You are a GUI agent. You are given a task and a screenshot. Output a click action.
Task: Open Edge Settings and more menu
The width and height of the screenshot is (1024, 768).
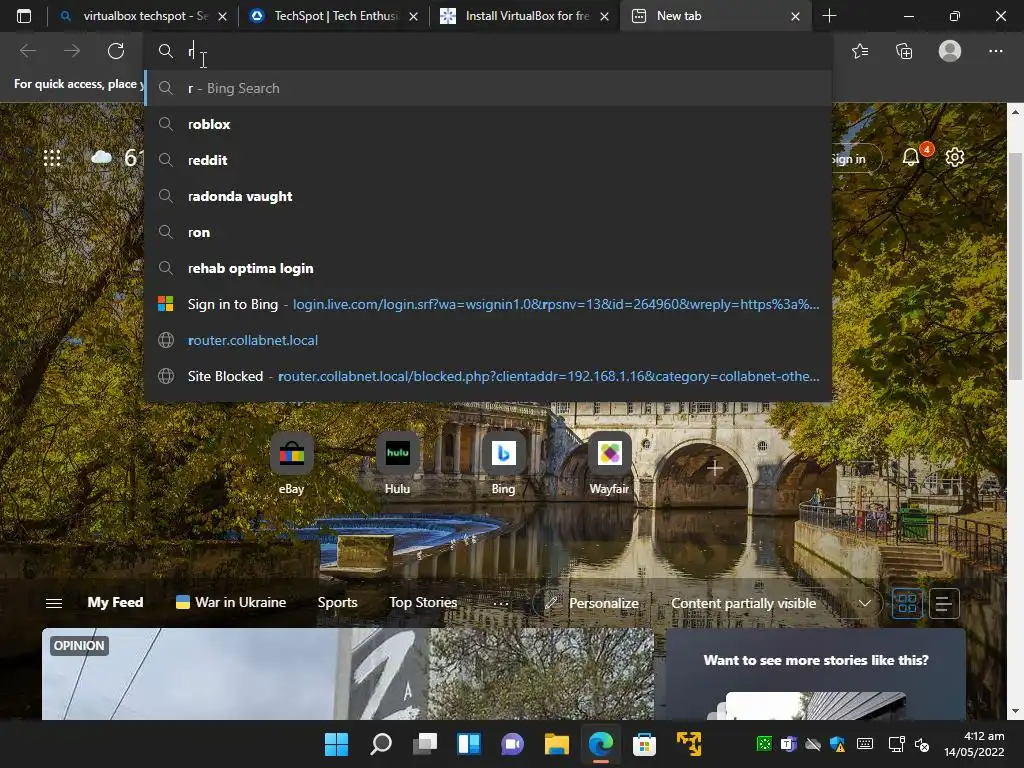(995, 51)
